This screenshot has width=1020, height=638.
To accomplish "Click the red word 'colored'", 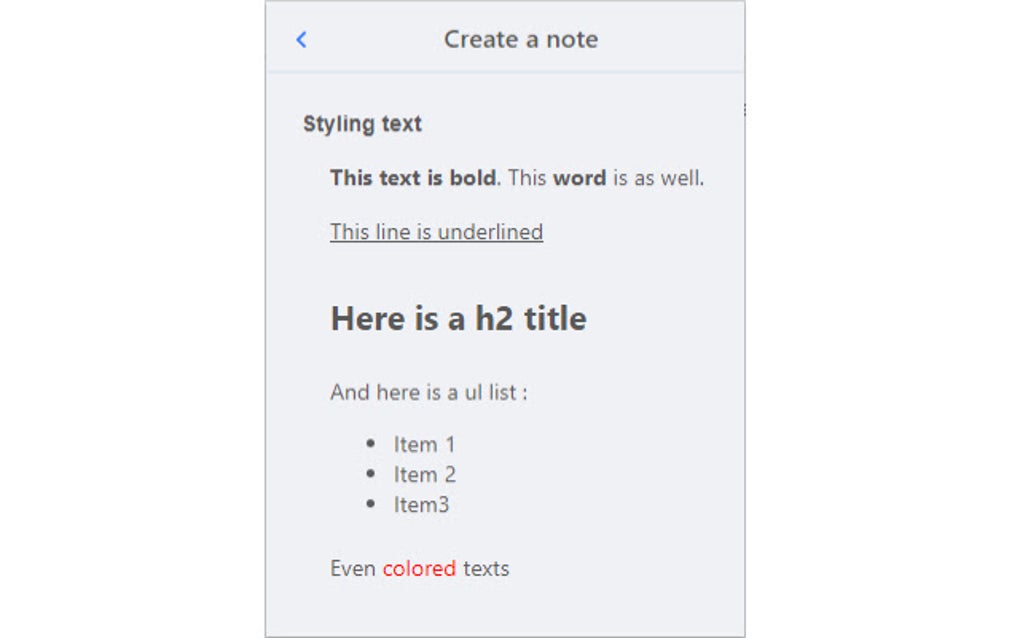I will point(419,568).
